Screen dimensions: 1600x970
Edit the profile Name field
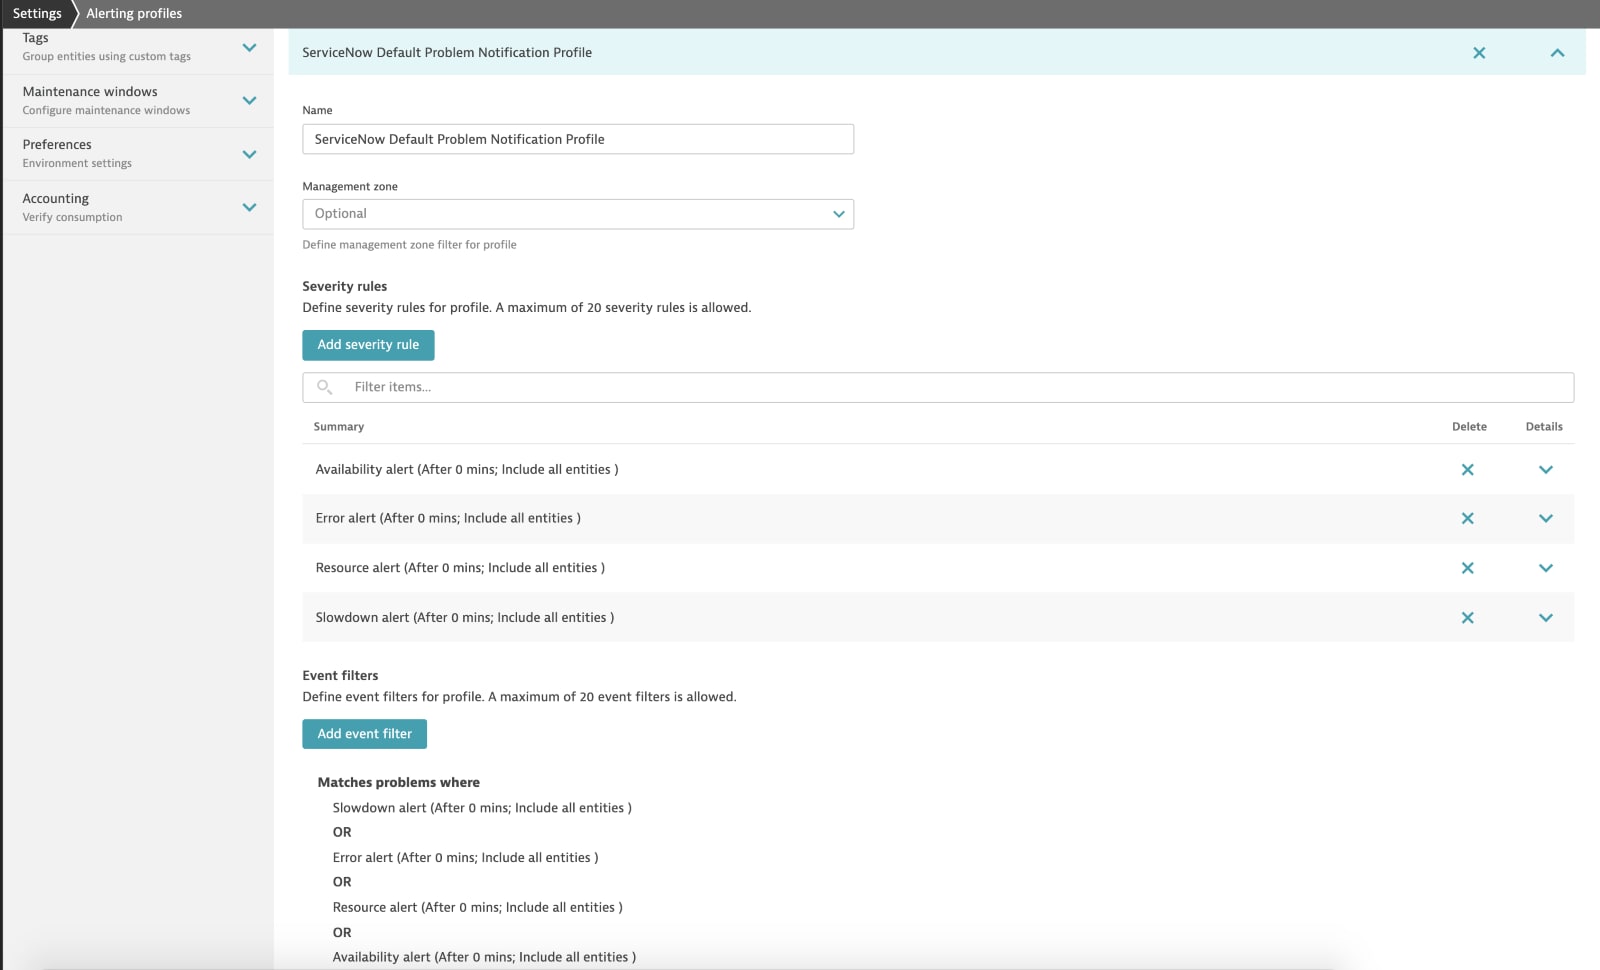[578, 139]
